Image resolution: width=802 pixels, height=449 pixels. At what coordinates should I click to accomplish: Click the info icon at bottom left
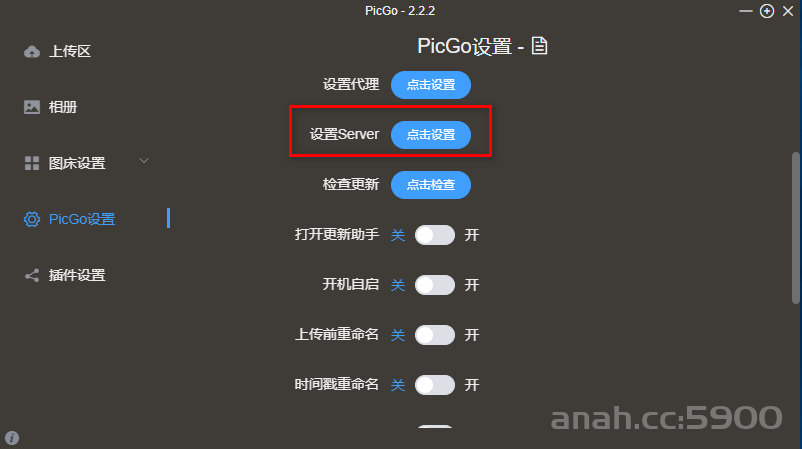(x=12, y=438)
